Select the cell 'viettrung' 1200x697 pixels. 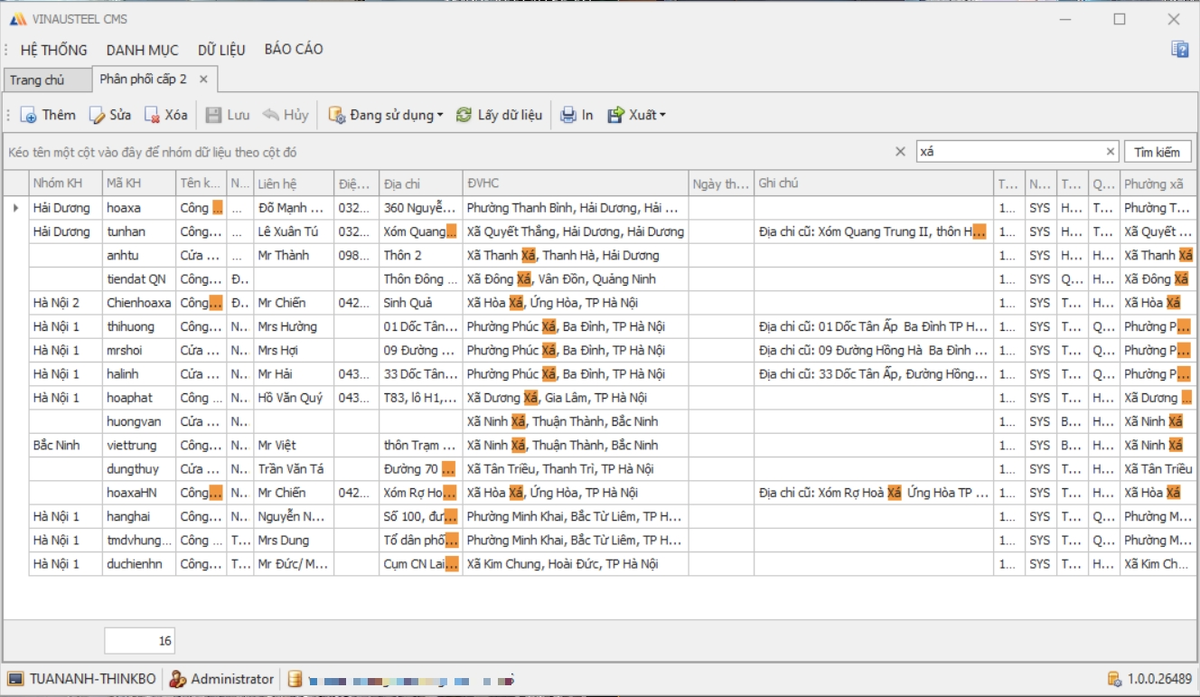[139, 445]
